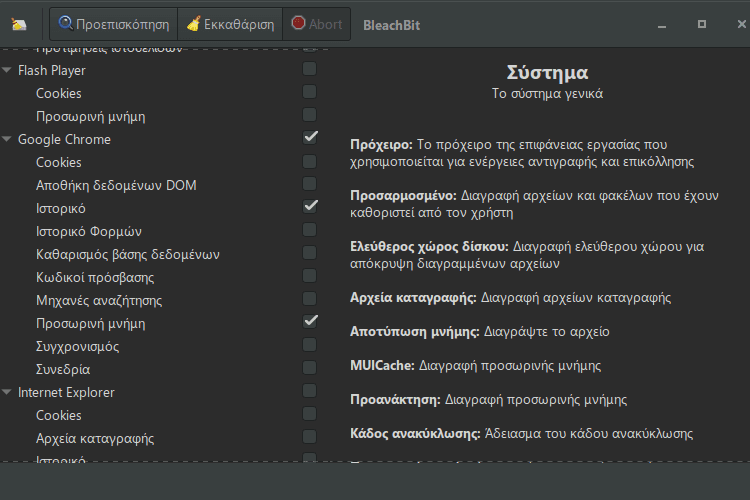Select Αποθήκη δεδομένων DOM item
The width and height of the screenshot is (750, 500).
pos(116,185)
